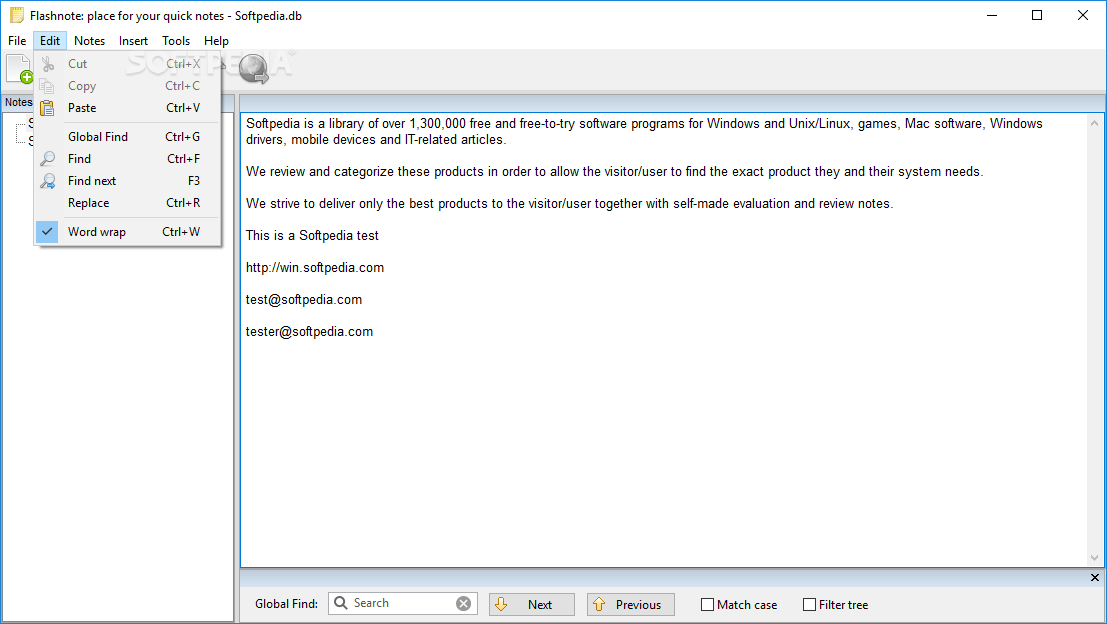Viewport: 1107px width, 624px height.
Task: Click the text tester@softpedia.com
Action: tap(309, 332)
